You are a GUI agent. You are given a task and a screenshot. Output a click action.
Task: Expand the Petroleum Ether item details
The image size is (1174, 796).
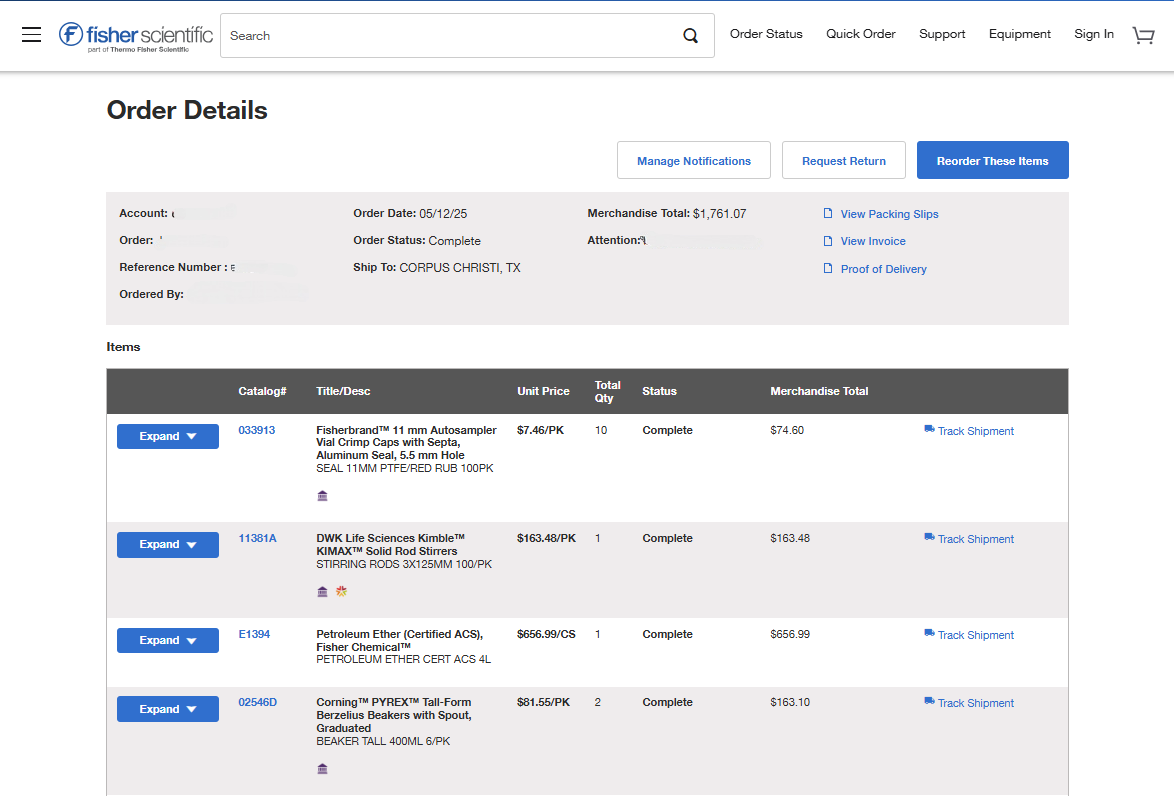(x=167, y=640)
